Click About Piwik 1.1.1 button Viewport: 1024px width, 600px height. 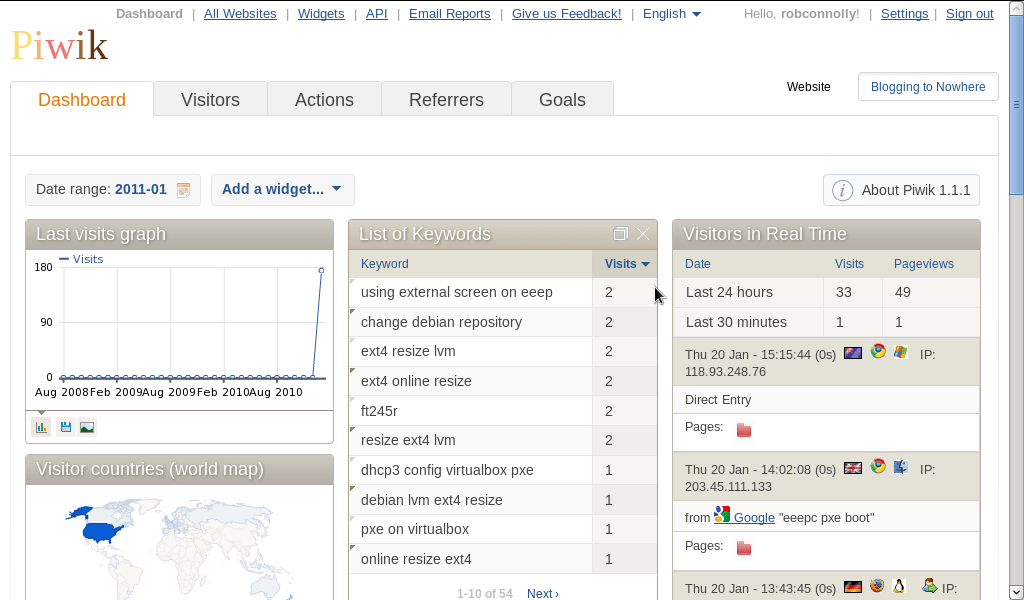point(901,190)
